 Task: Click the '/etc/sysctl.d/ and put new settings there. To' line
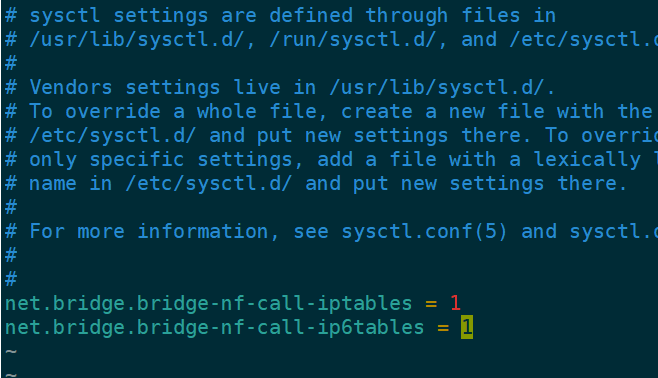click(332, 136)
